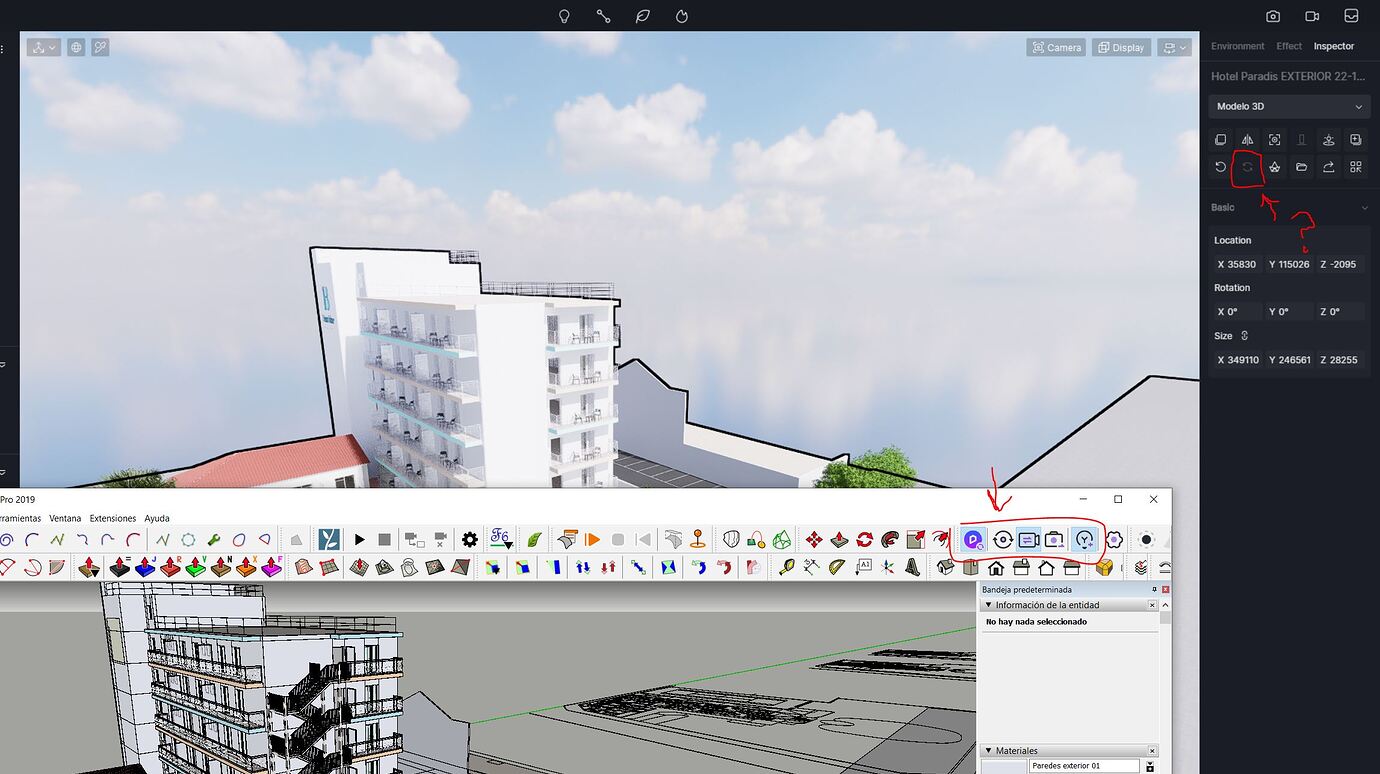
Task: Click the Paredes exterior 01 material name field
Action: coord(1085,766)
